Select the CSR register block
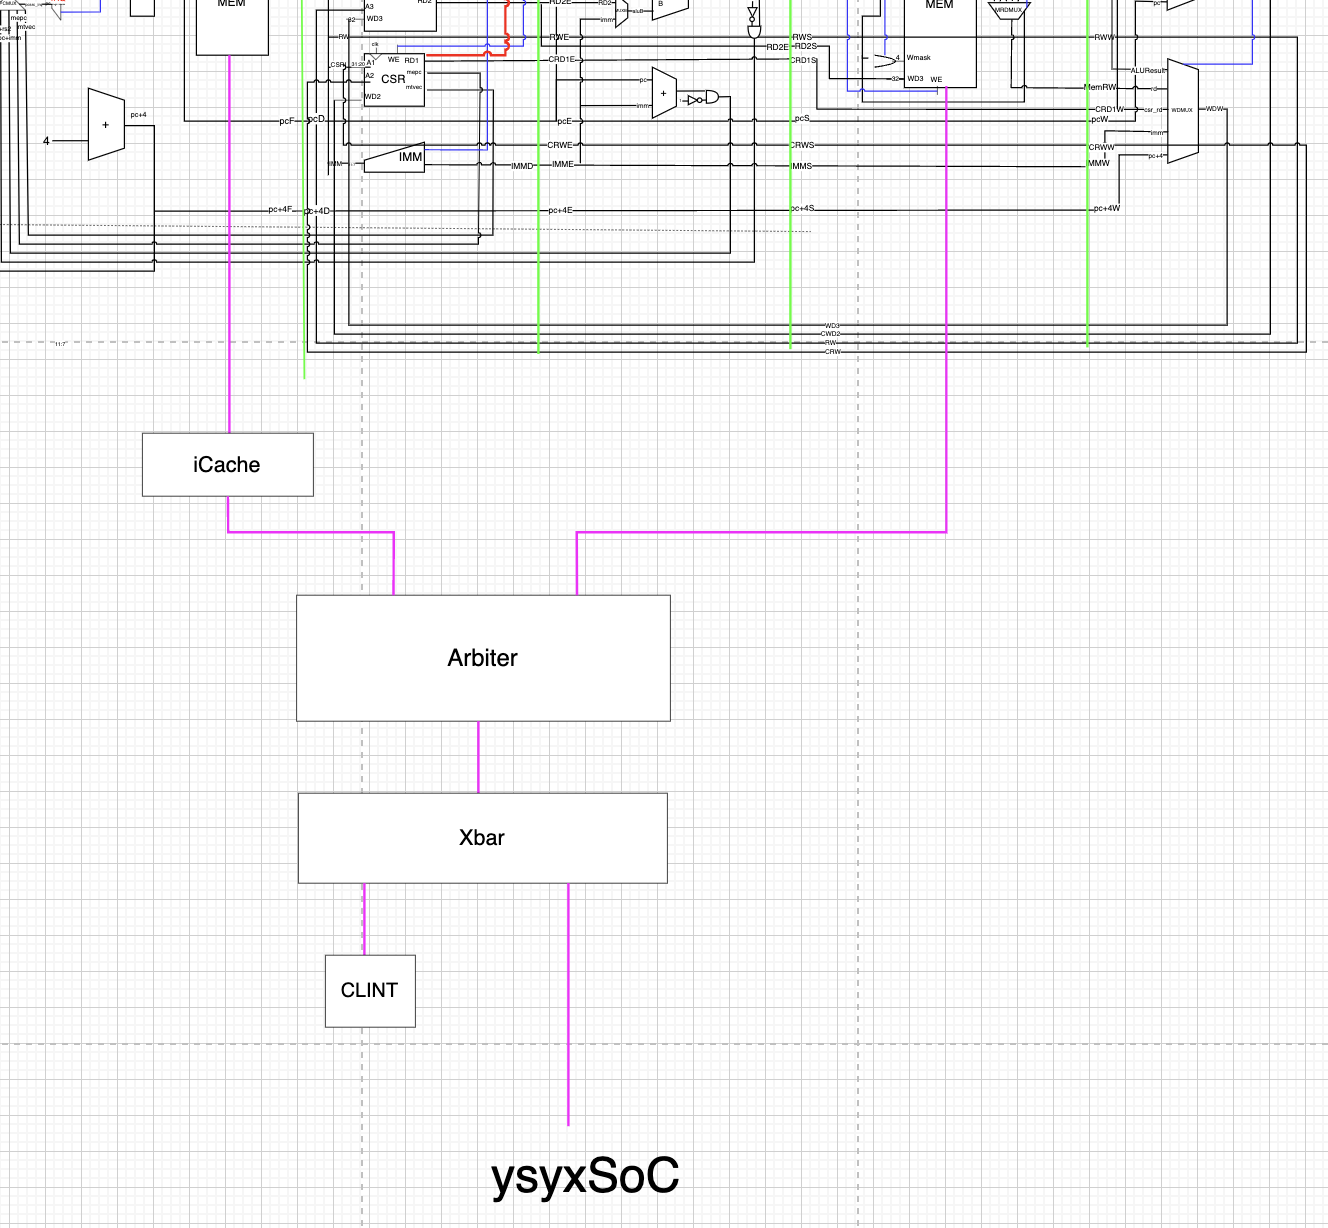1328x1228 pixels. pyautogui.click(x=394, y=80)
